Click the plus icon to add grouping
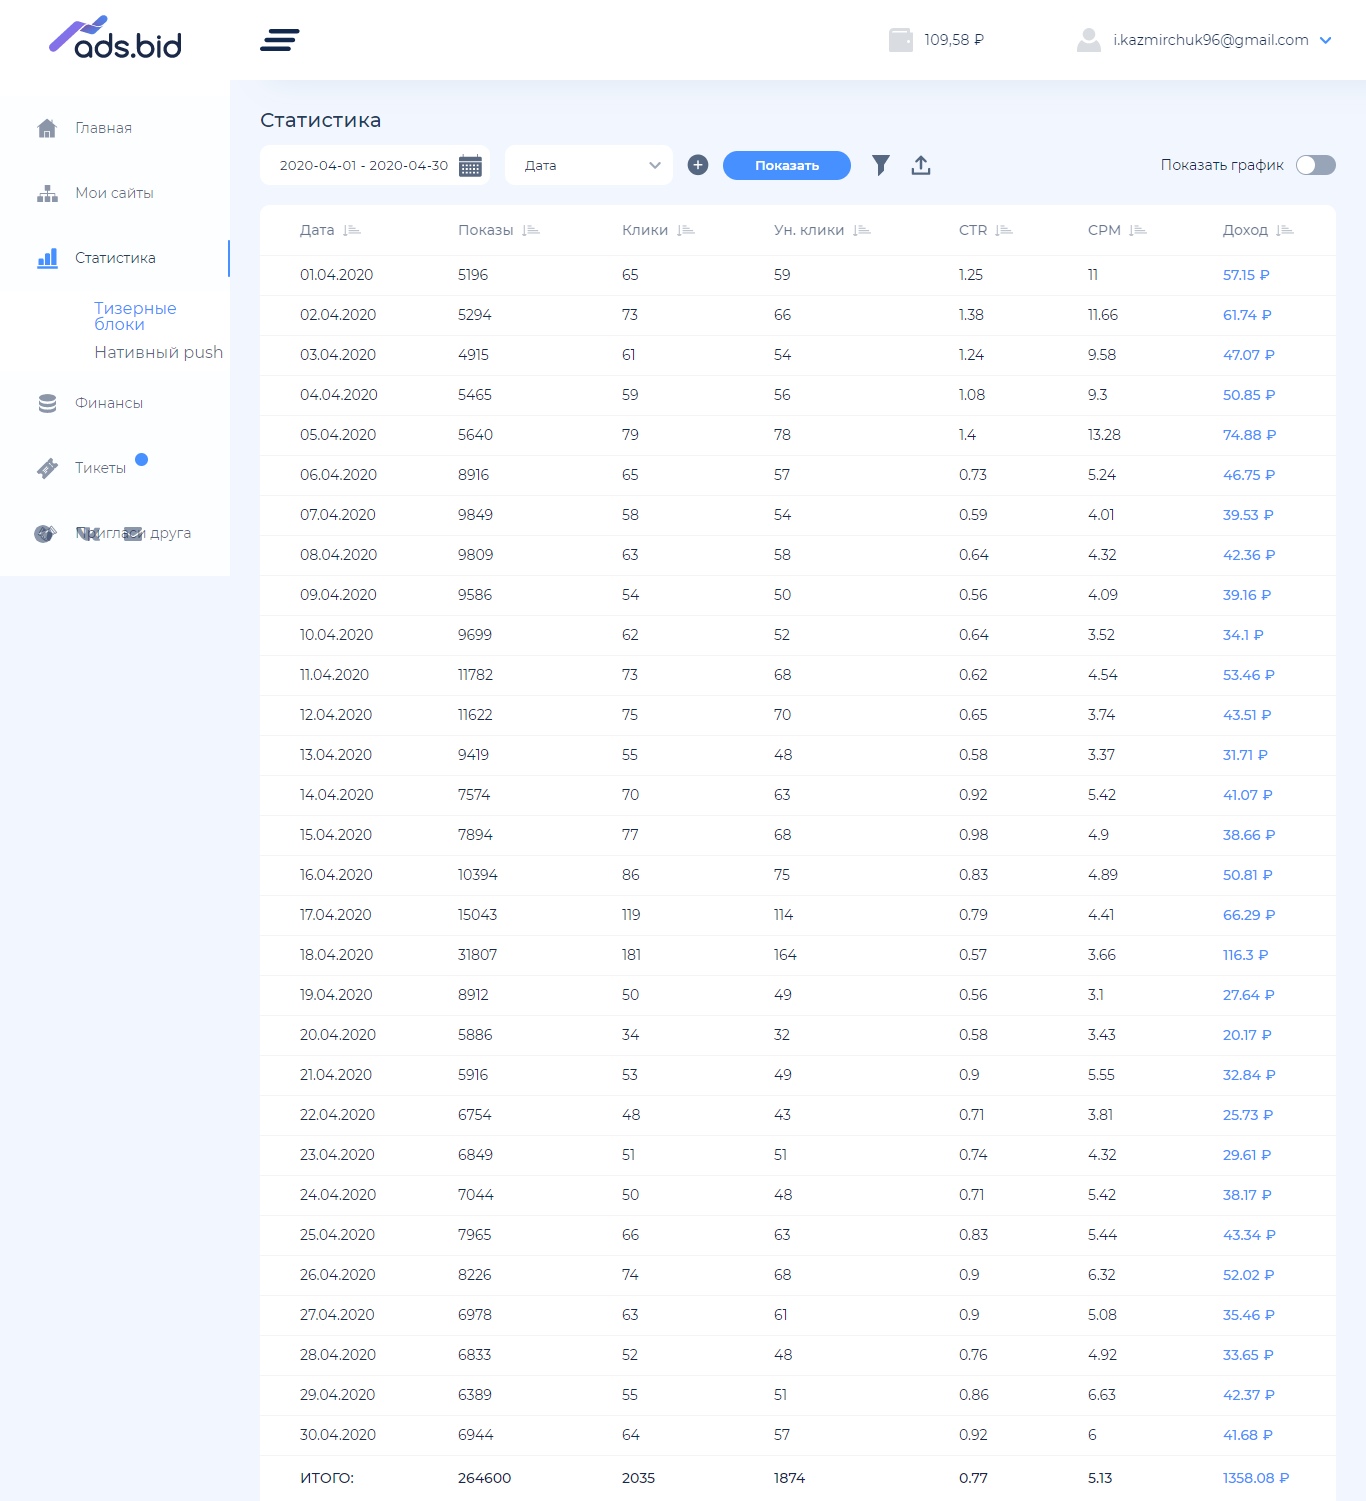This screenshot has height=1501, width=1366. pos(698,165)
